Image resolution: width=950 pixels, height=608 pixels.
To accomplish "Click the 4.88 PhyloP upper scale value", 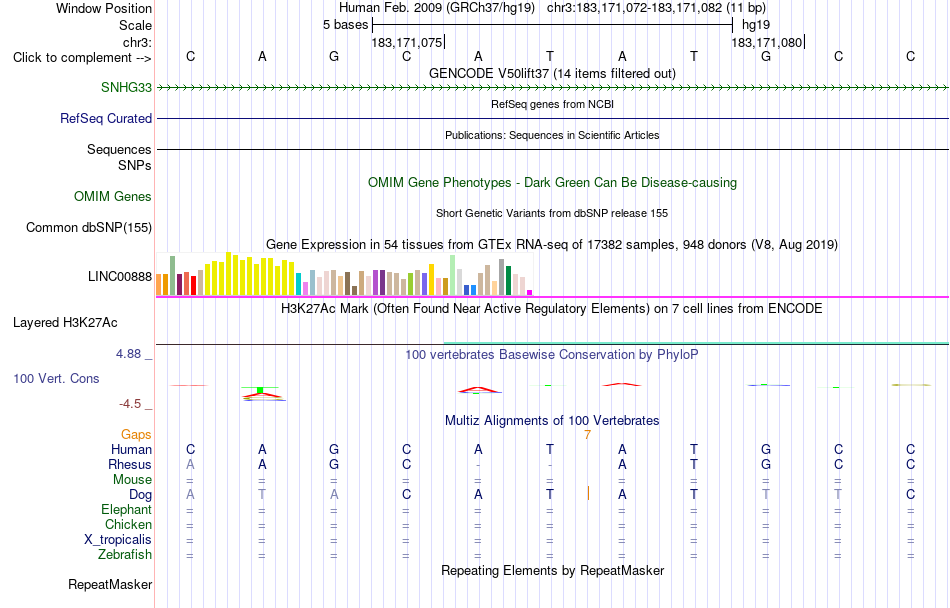I will 128,354.
